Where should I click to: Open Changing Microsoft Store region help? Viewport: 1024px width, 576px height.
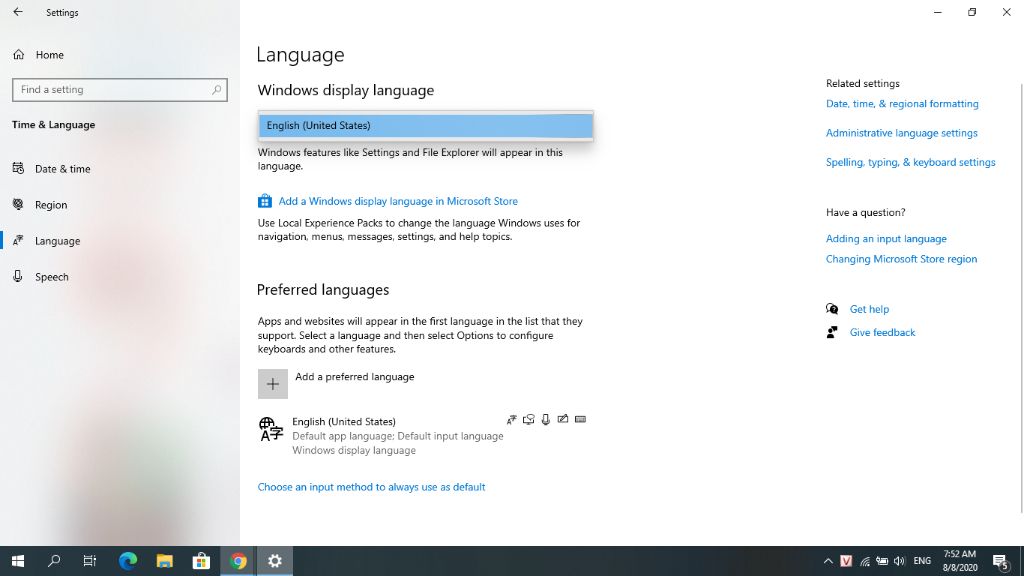click(x=901, y=259)
